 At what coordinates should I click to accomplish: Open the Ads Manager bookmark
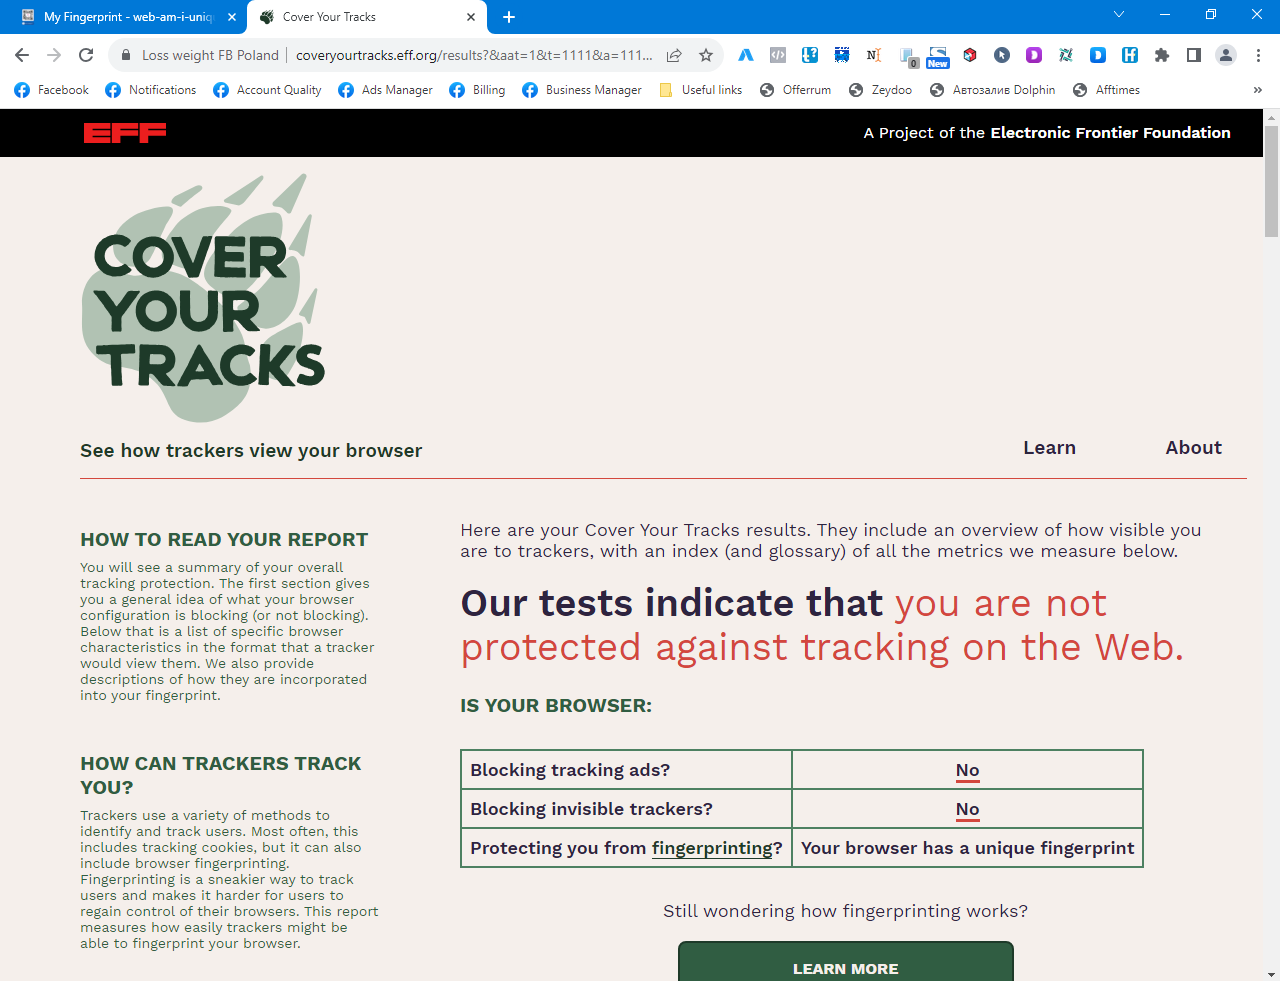[386, 90]
